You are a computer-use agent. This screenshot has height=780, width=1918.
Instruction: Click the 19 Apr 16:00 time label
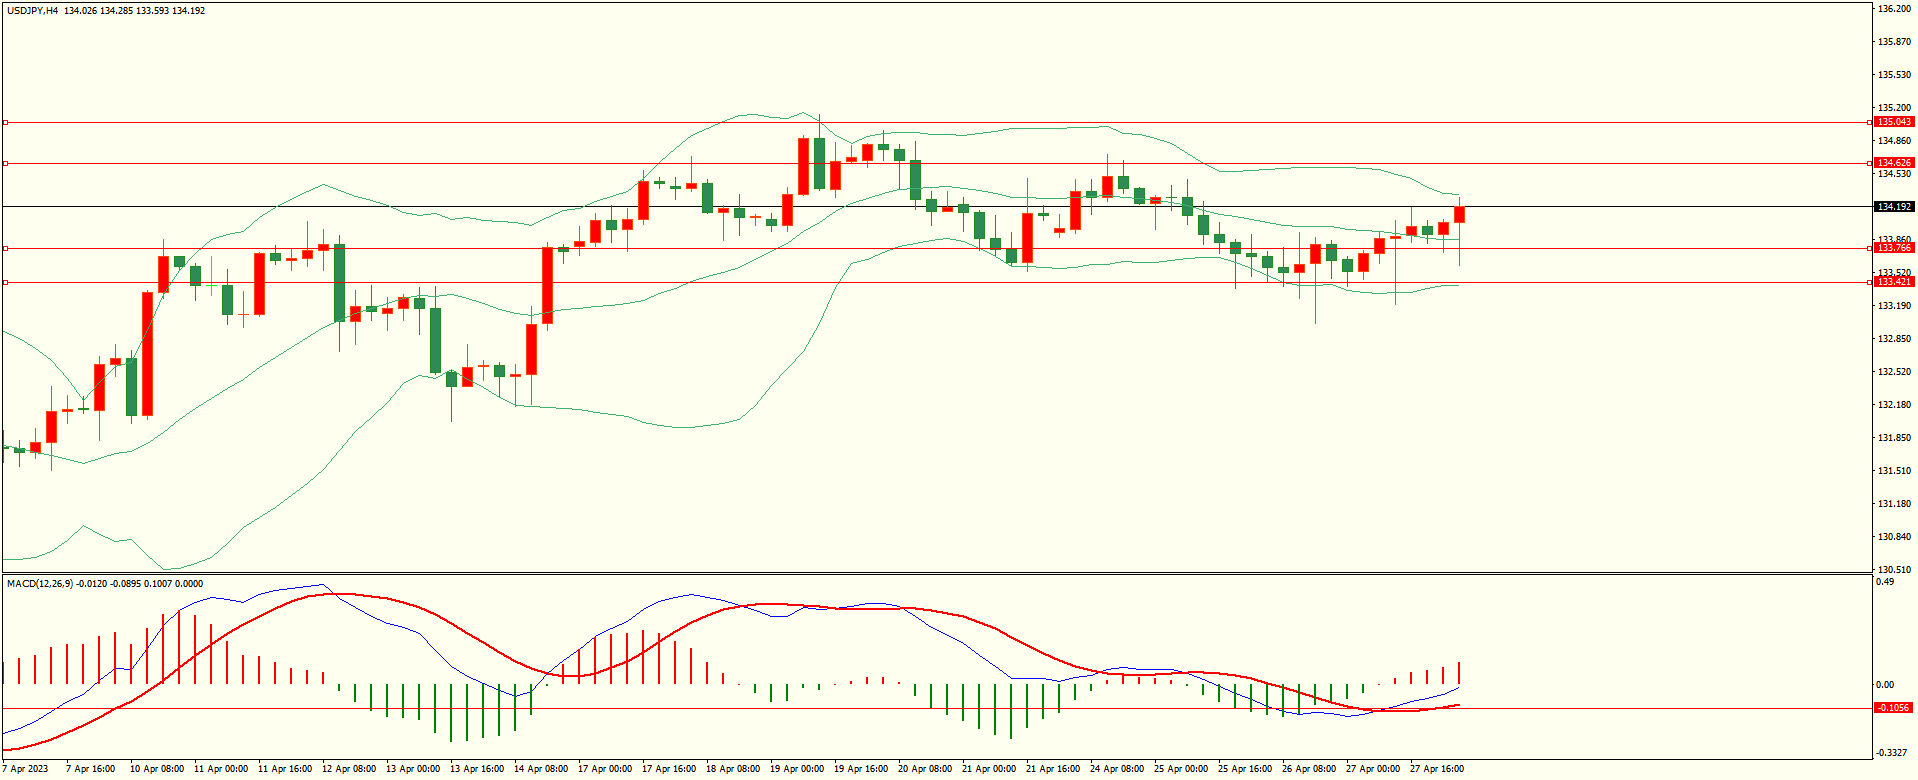pyautogui.click(x=861, y=769)
